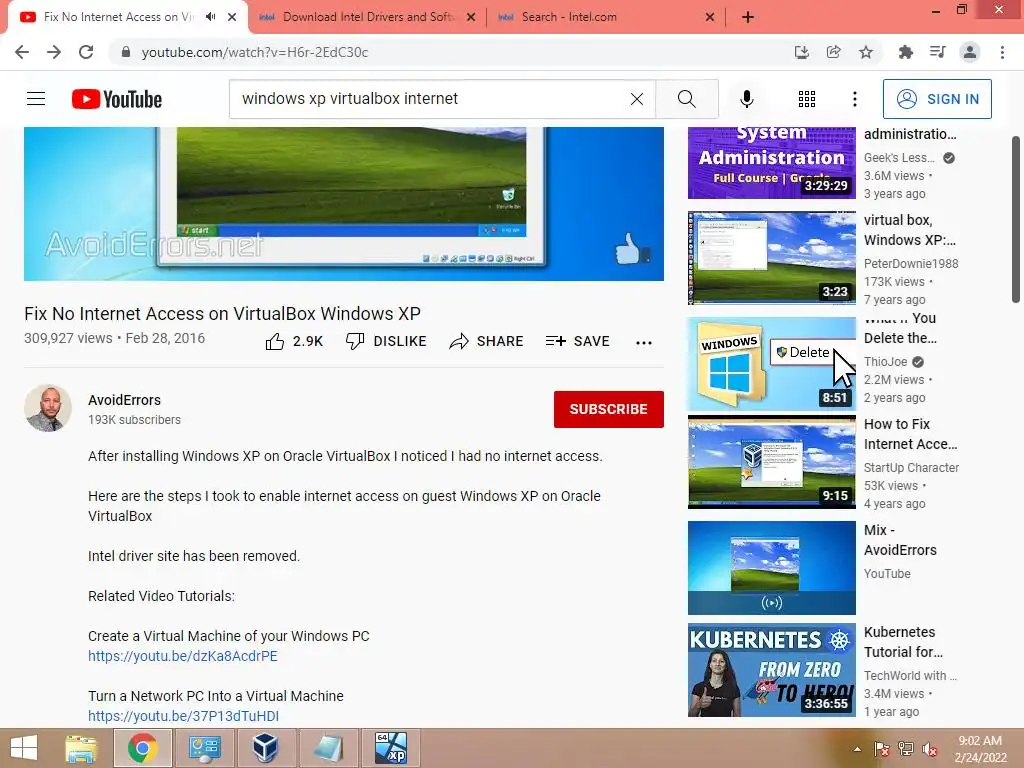The height and width of the screenshot is (768, 1024).
Task: Open VirtualBox from the taskbar
Action: pos(266,748)
